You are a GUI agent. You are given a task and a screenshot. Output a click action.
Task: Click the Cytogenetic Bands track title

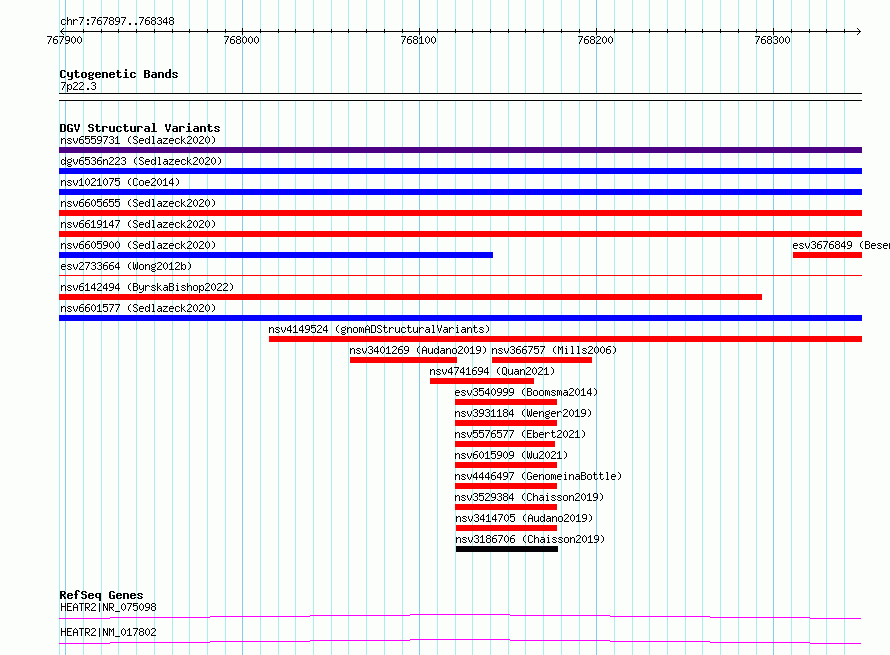click(119, 74)
